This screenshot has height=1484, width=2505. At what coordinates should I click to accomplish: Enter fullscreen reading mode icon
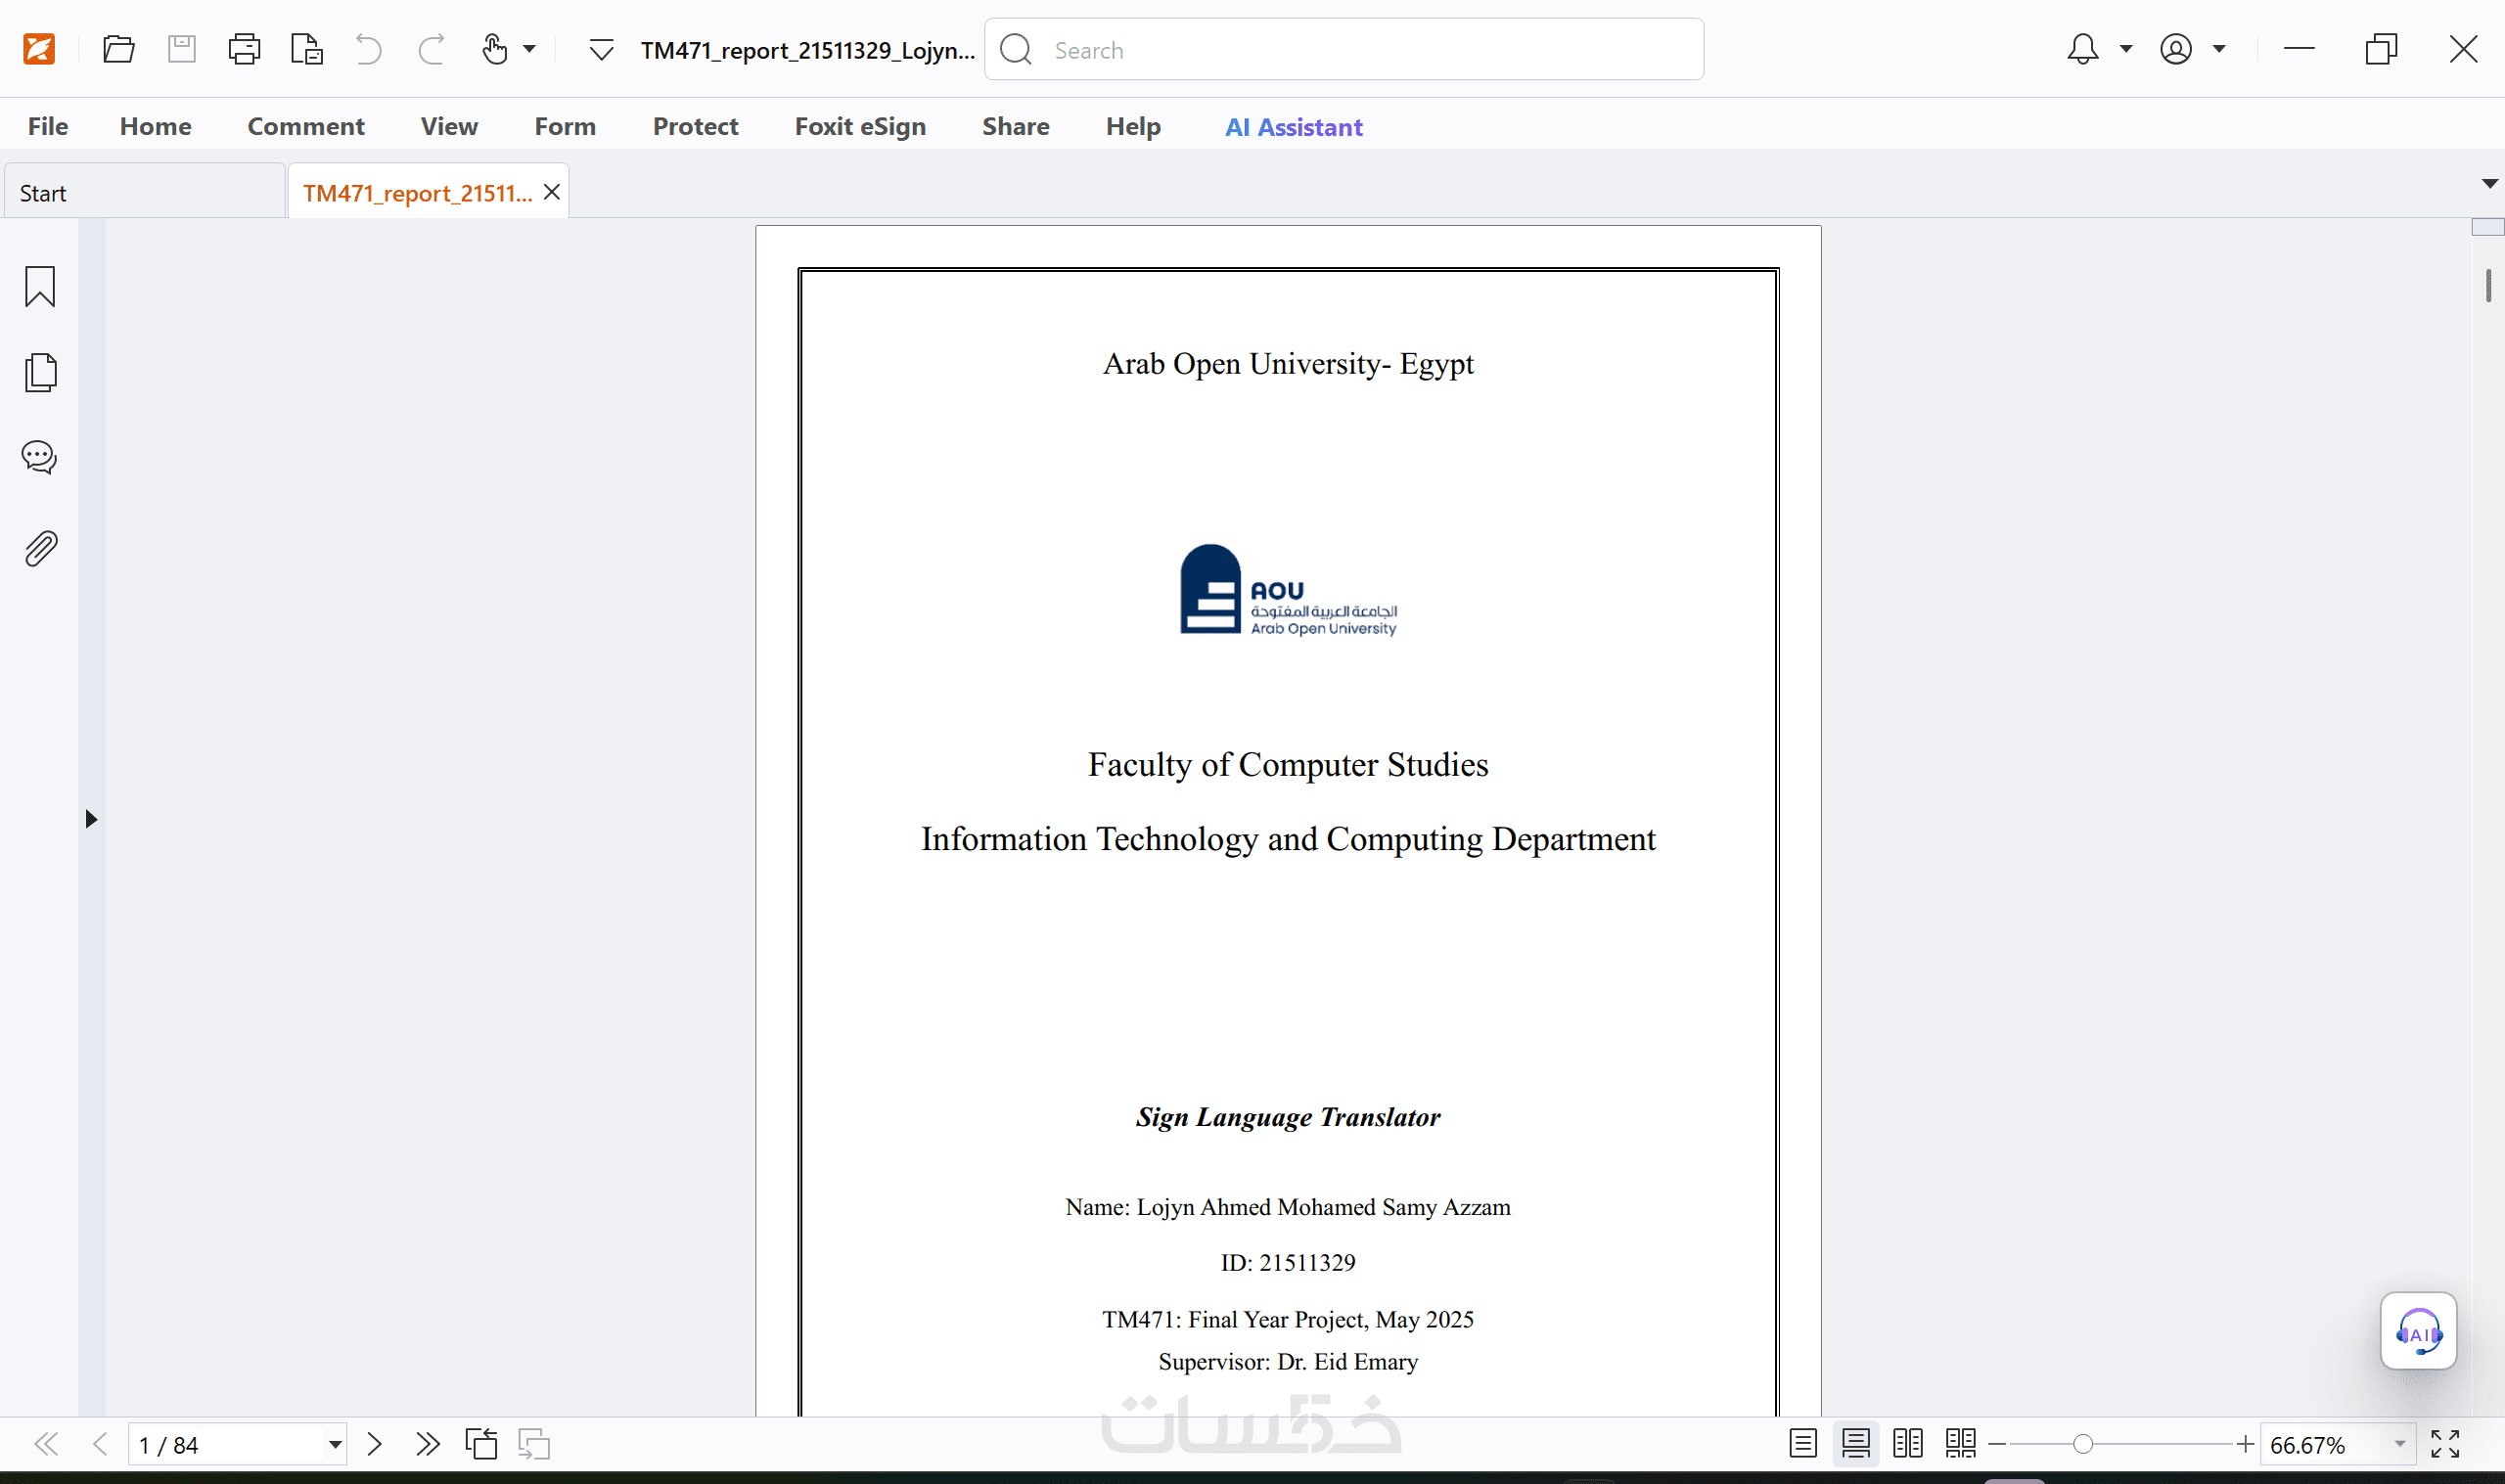click(2444, 1444)
